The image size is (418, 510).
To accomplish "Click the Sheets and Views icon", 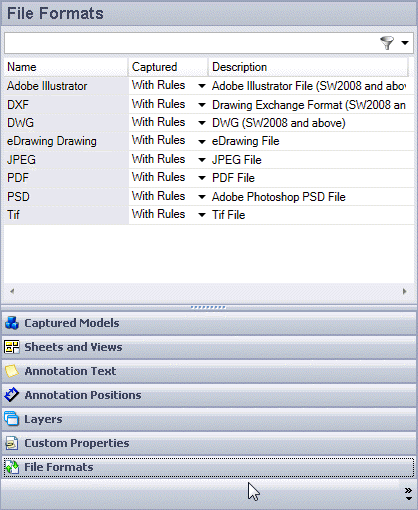I will click(12, 347).
